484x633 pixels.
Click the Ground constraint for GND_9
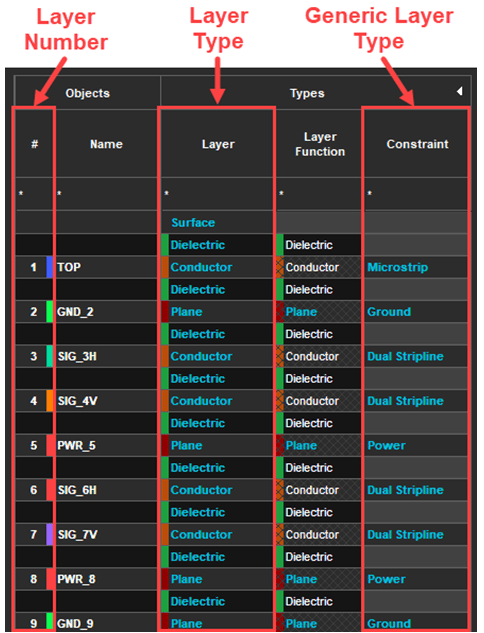pos(416,622)
